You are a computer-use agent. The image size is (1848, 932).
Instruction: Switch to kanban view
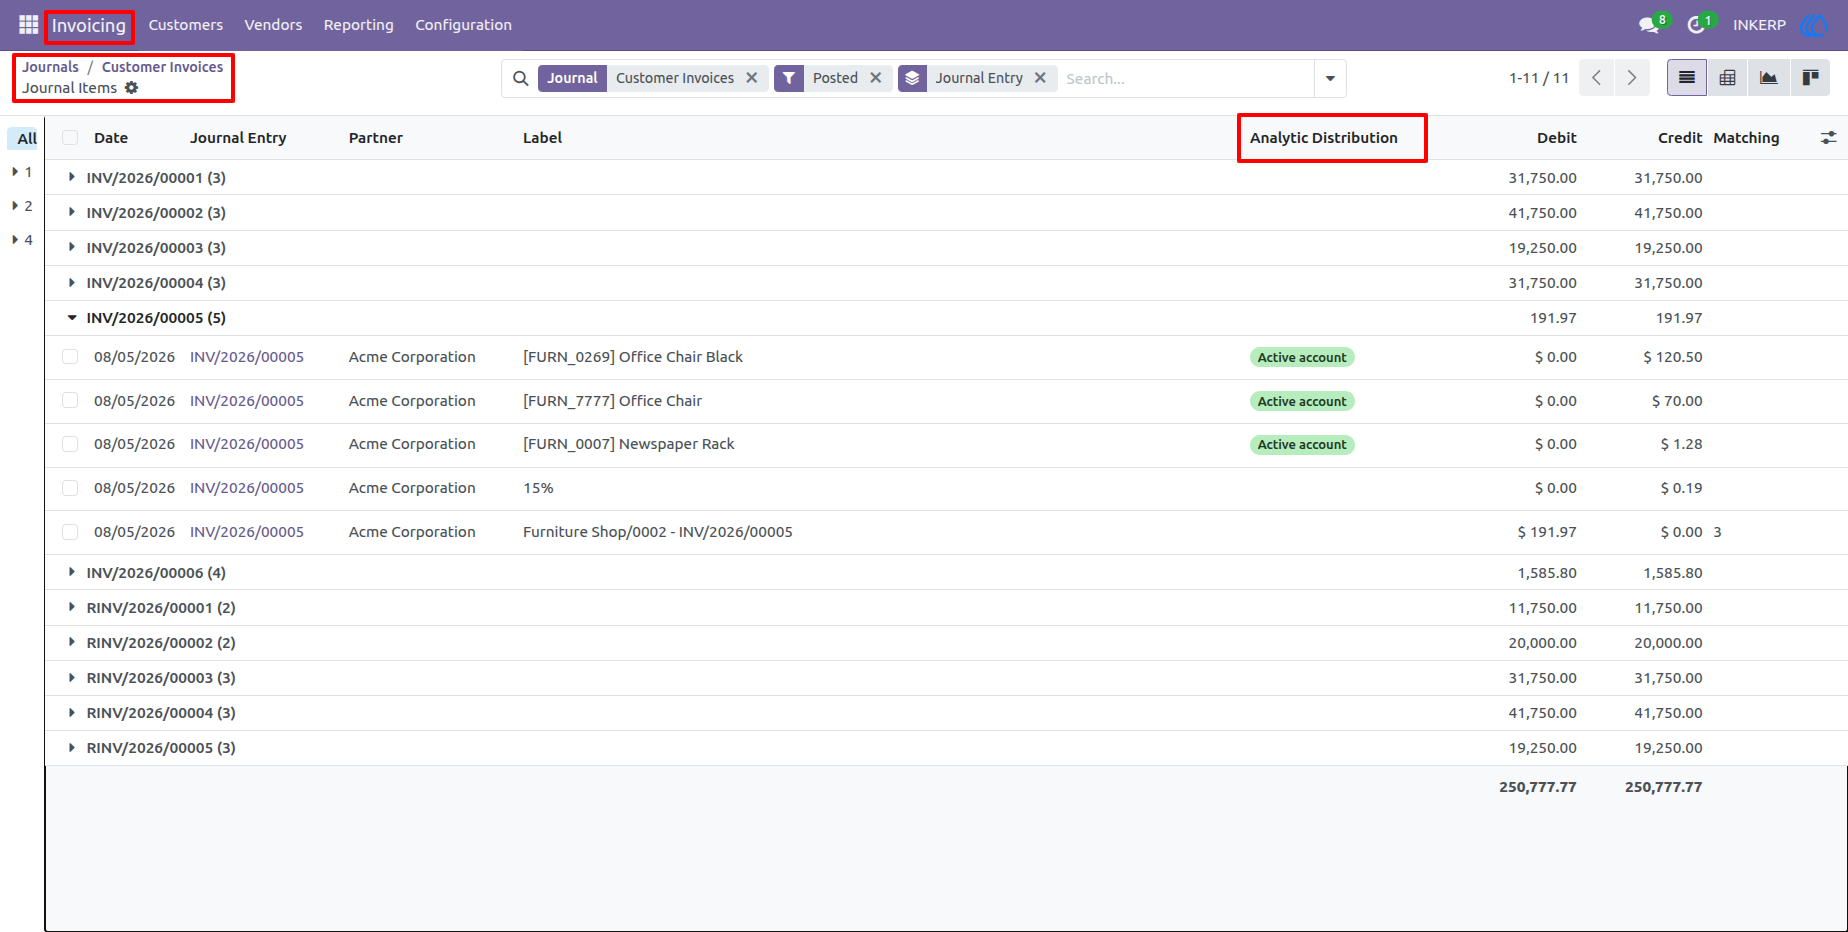1809,78
